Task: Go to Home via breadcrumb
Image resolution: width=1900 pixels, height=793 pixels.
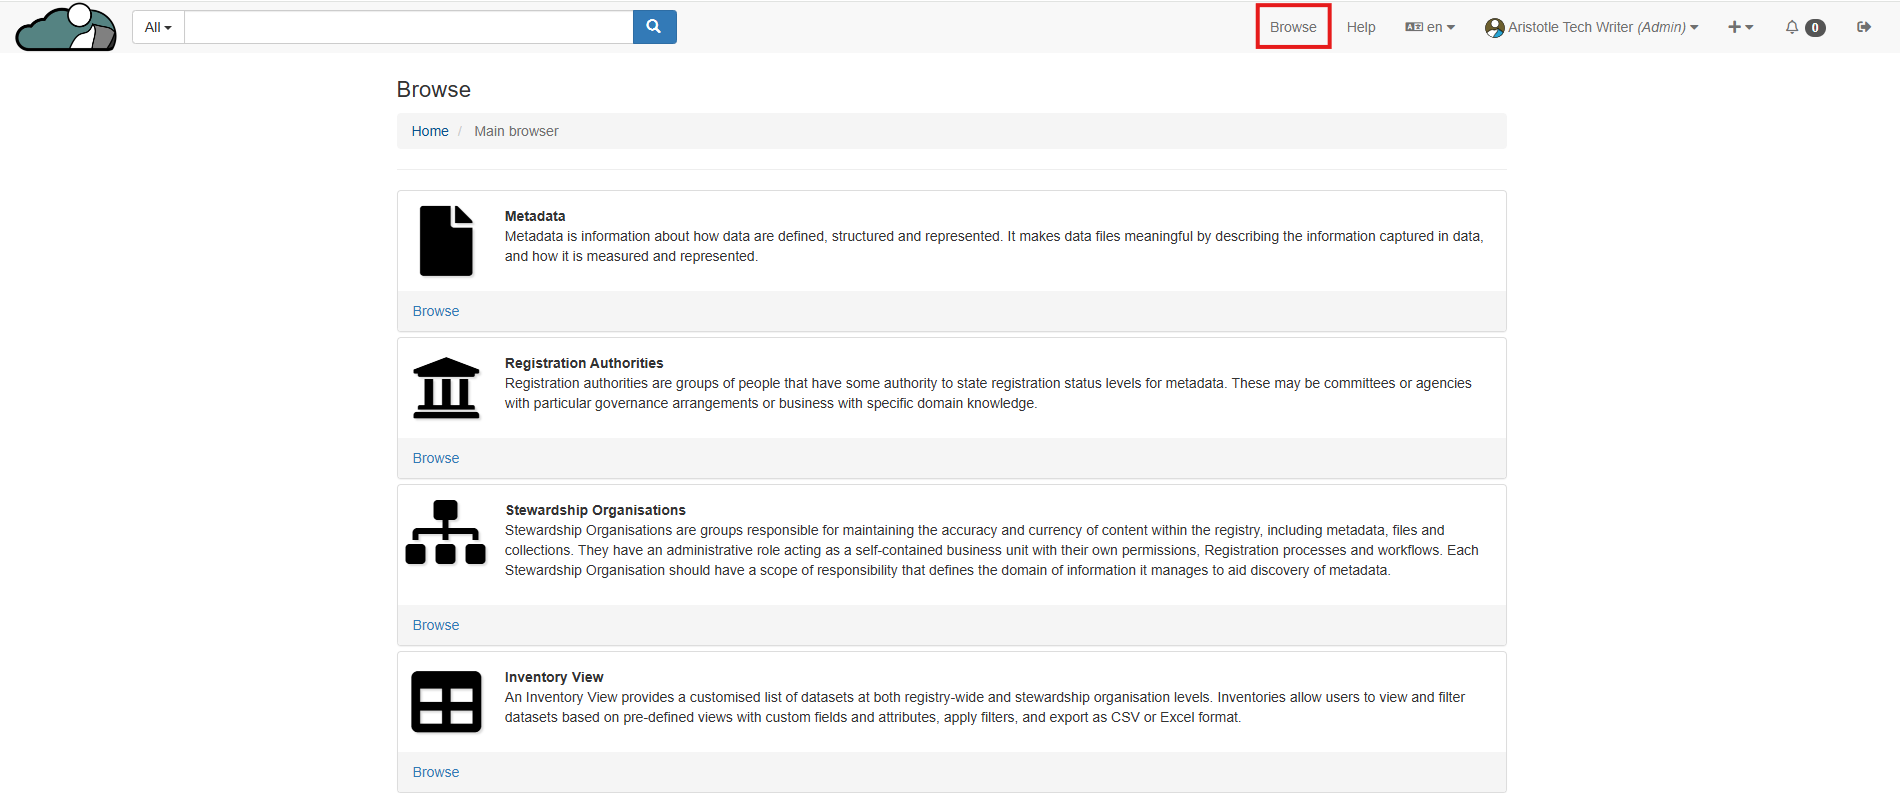Action: click(430, 131)
